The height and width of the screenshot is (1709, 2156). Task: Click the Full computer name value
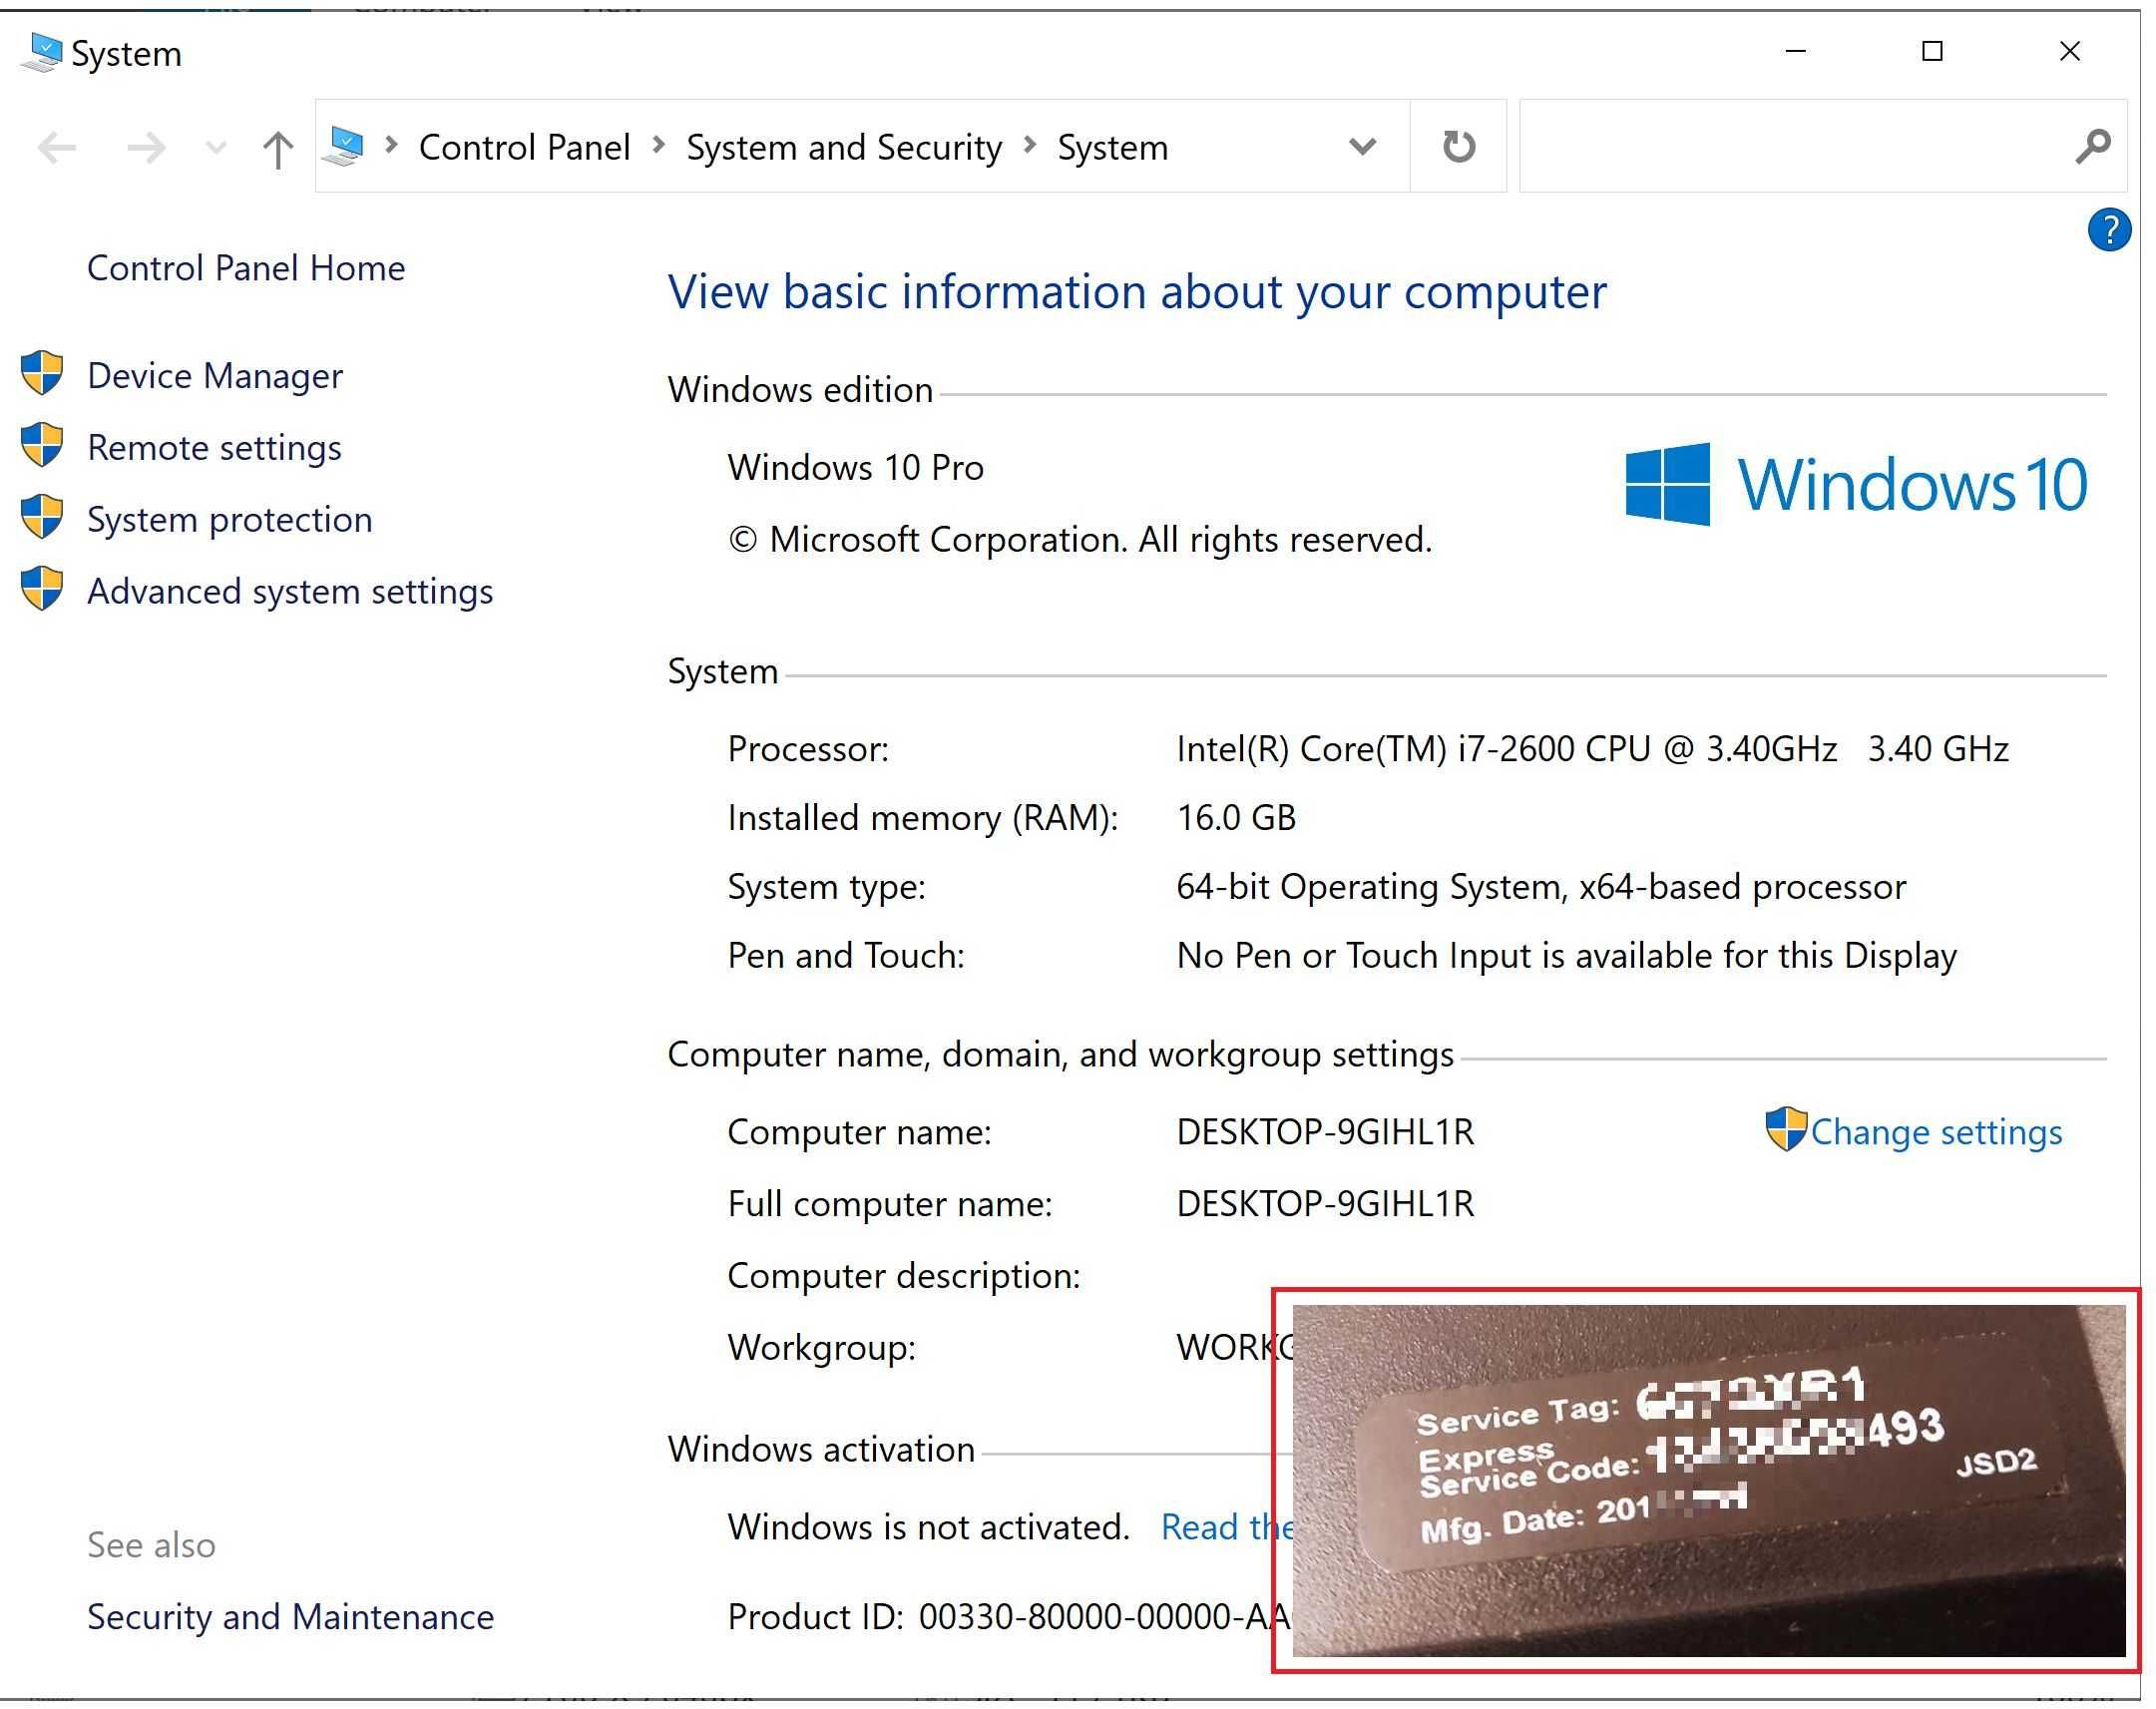[1325, 1204]
